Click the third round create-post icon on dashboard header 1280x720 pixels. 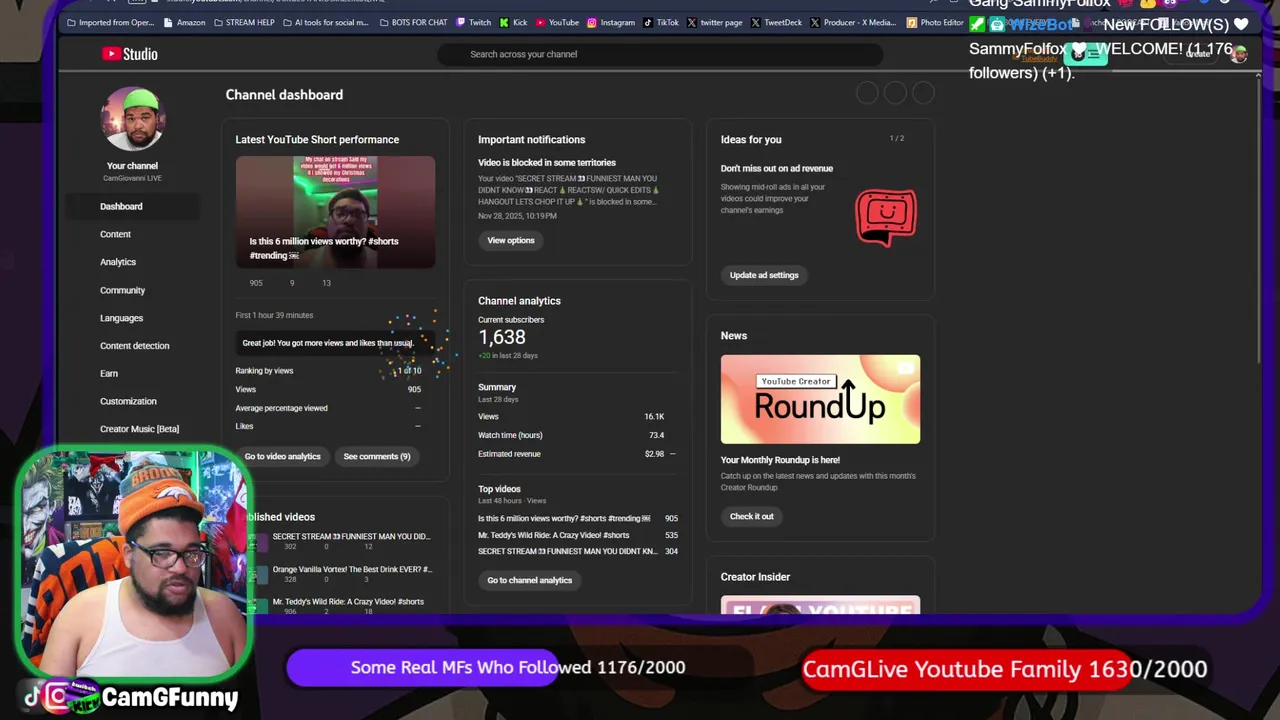point(923,93)
